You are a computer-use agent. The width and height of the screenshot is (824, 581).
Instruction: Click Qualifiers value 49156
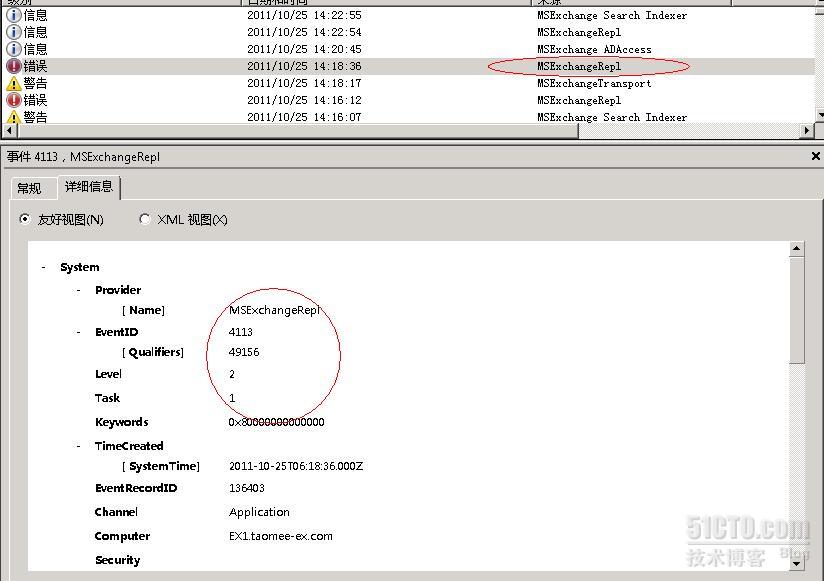click(x=244, y=352)
